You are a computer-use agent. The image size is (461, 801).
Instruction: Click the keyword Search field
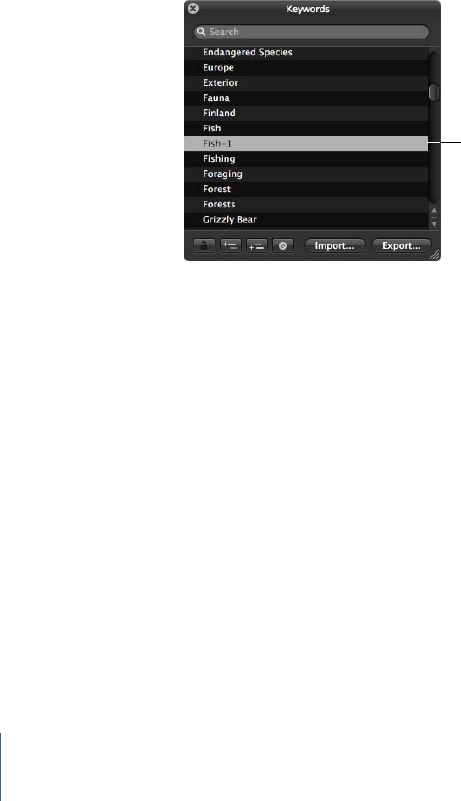(311, 32)
